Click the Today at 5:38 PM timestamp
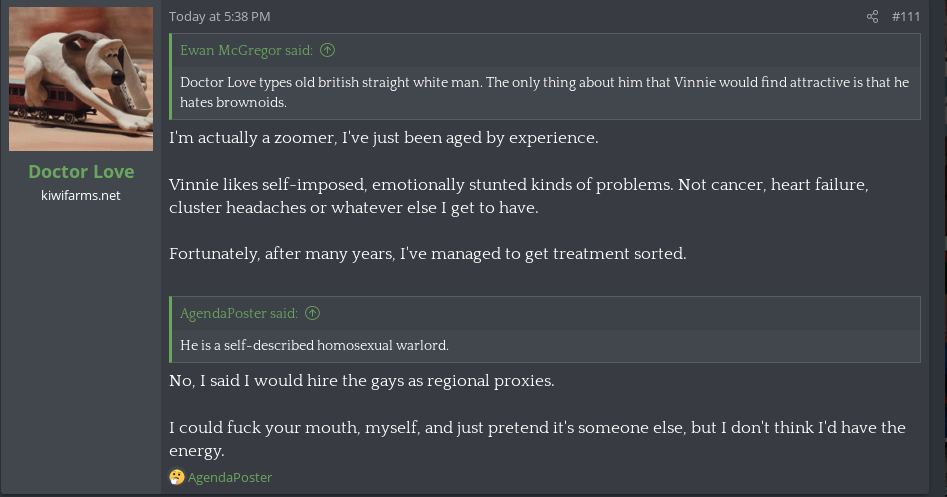This screenshot has height=497, width=947. [x=220, y=17]
